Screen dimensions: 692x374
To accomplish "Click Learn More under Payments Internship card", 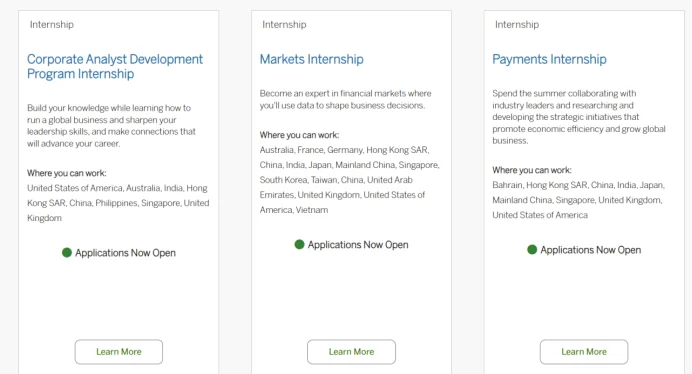I will 584,351.
